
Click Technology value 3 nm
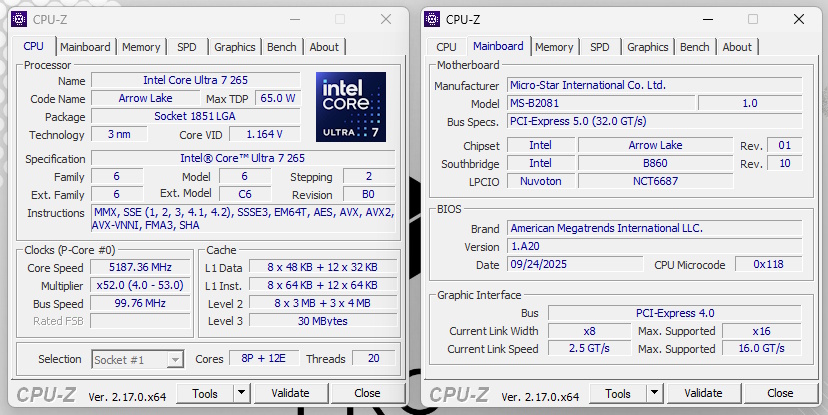[x=119, y=134]
